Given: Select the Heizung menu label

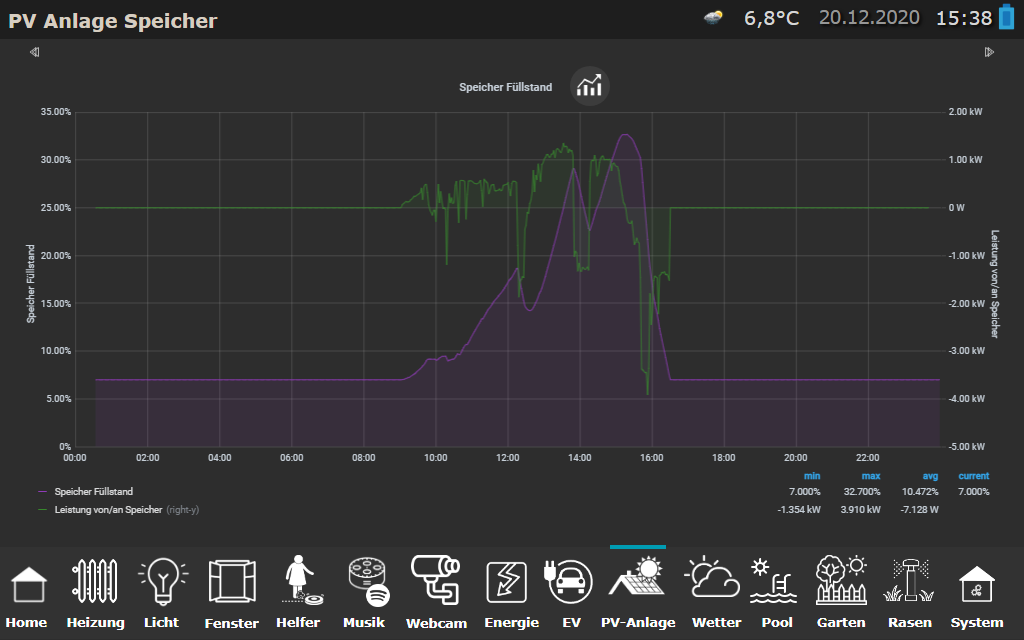Looking at the screenshot, I should click(x=95, y=622).
